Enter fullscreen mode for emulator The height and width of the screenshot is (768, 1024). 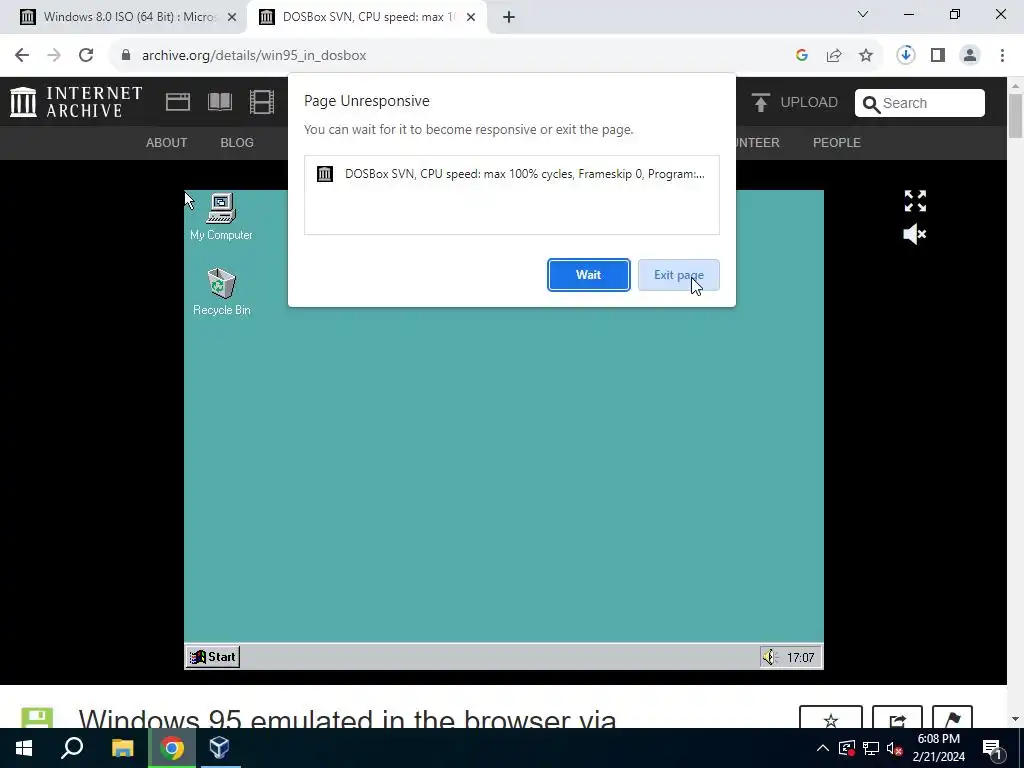pyautogui.click(x=915, y=201)
